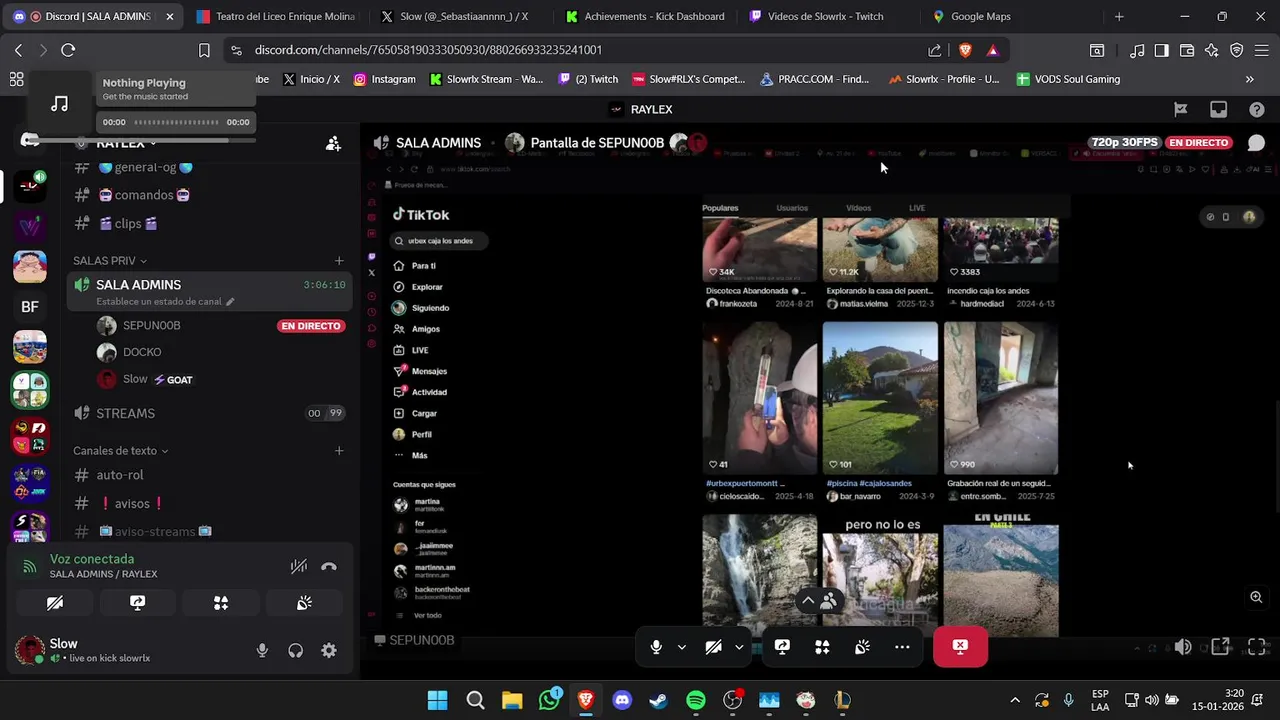
Task: Invite people icon near RAYLEX header
Action: [x=333, y=144]
